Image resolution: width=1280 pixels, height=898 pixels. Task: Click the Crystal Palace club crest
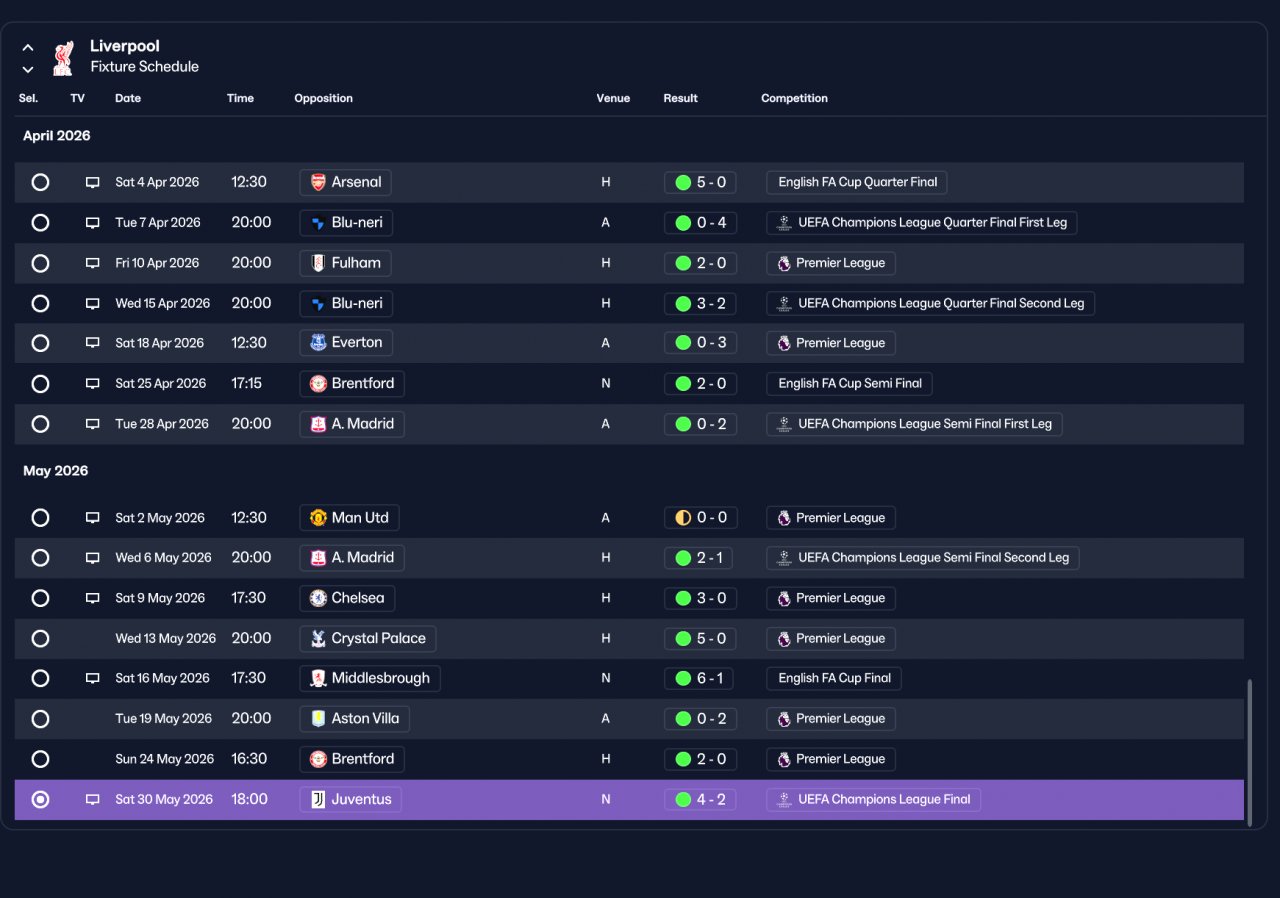tap(318, 638)
